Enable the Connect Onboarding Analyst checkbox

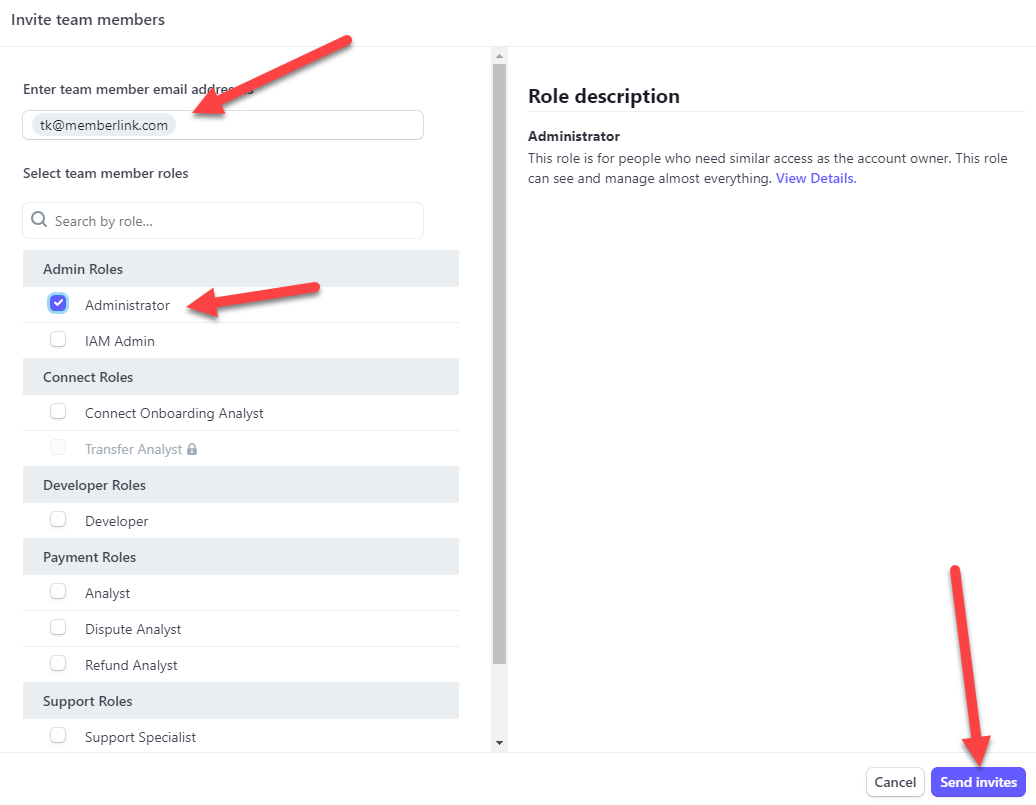point(58,412)
